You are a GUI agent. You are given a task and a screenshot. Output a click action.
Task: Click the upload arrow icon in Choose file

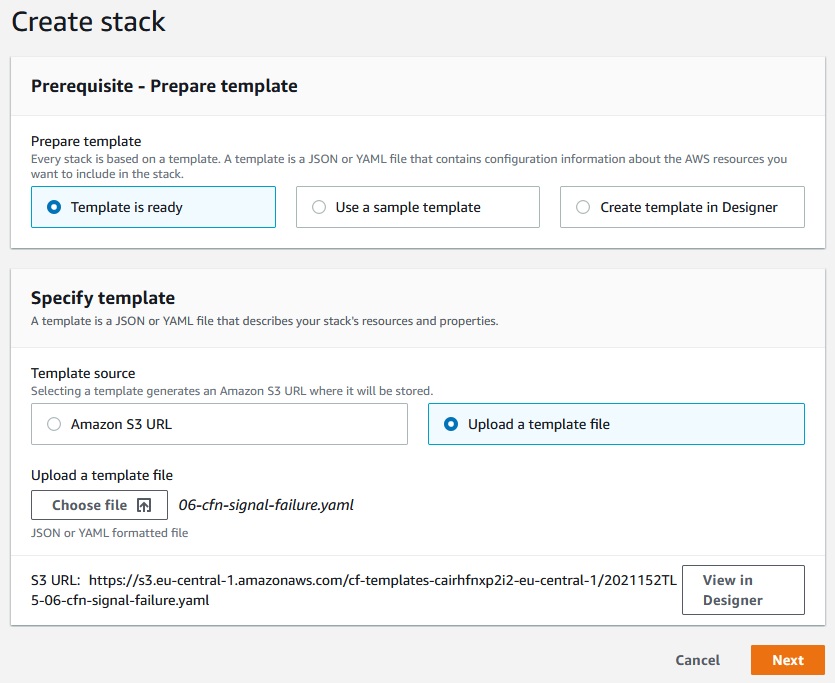coord(144,505)
